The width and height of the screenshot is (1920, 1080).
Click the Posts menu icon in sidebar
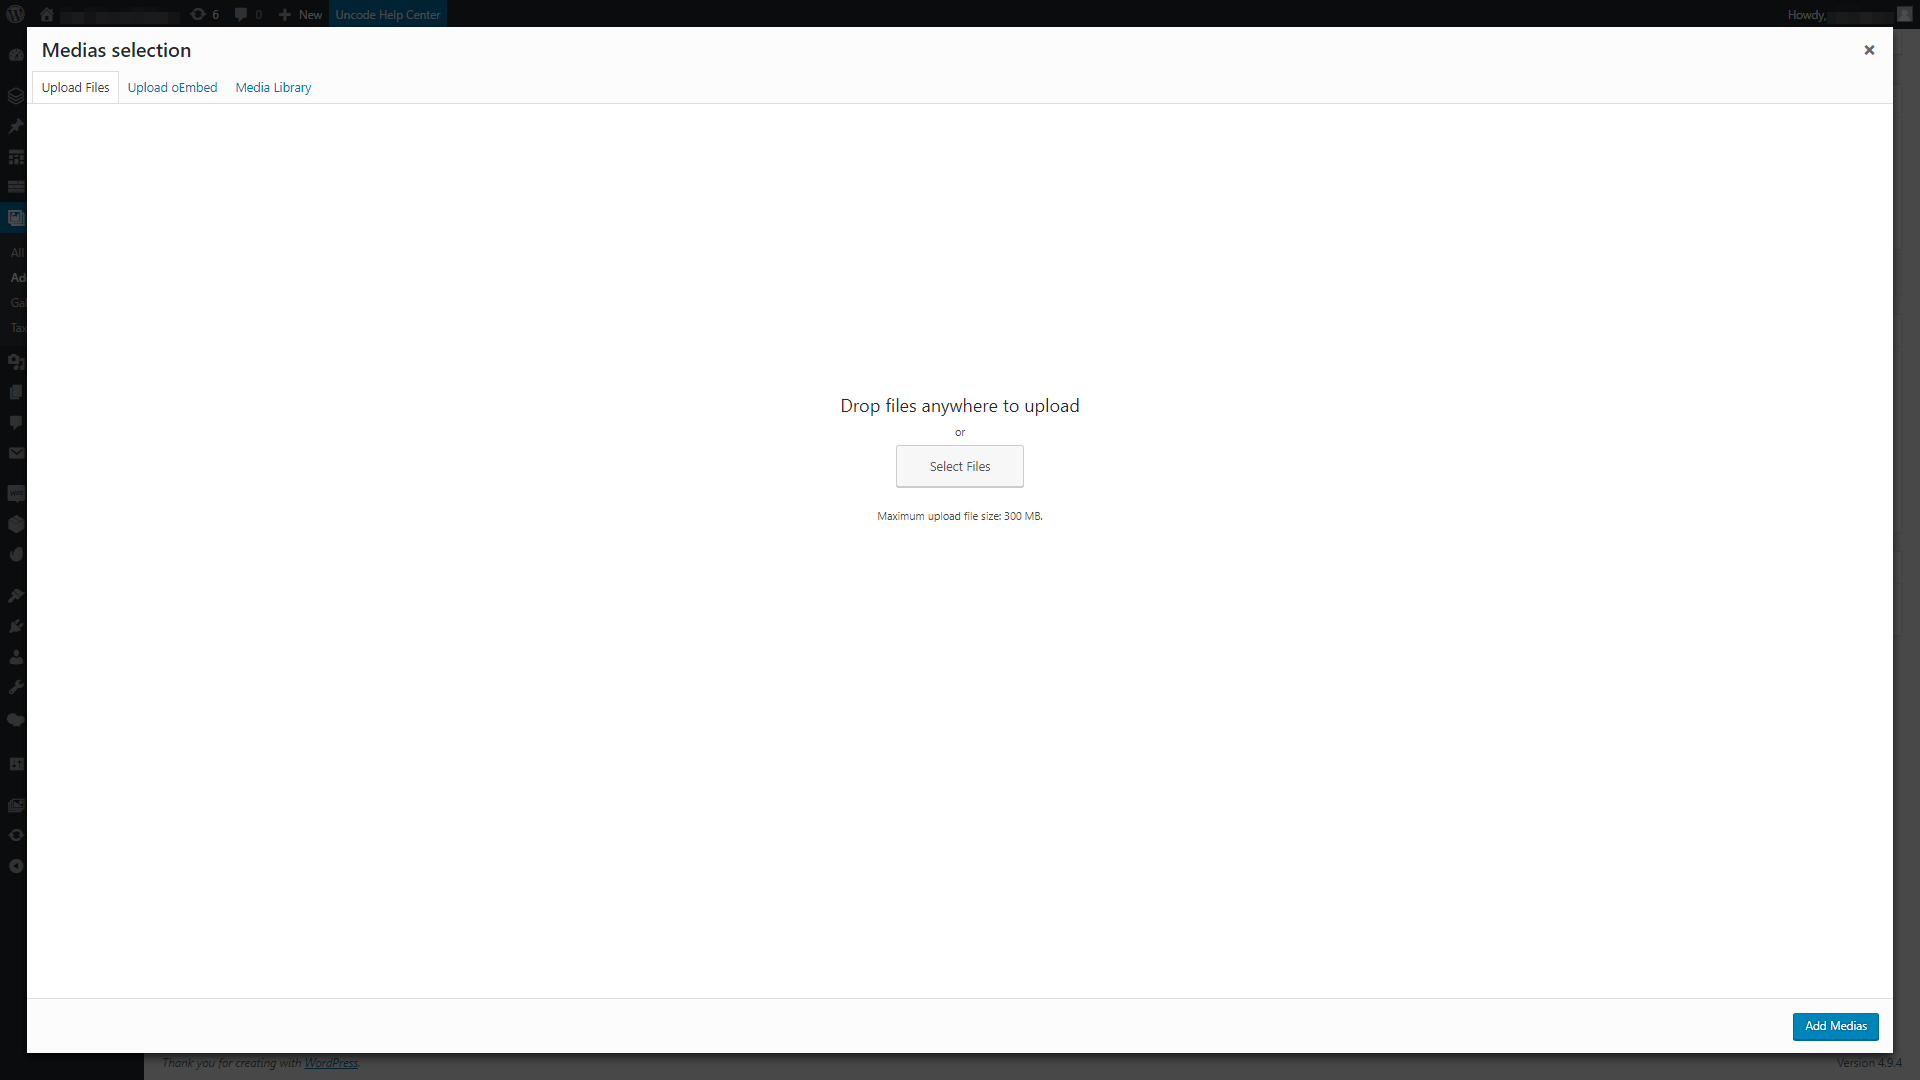click(15, 127)
